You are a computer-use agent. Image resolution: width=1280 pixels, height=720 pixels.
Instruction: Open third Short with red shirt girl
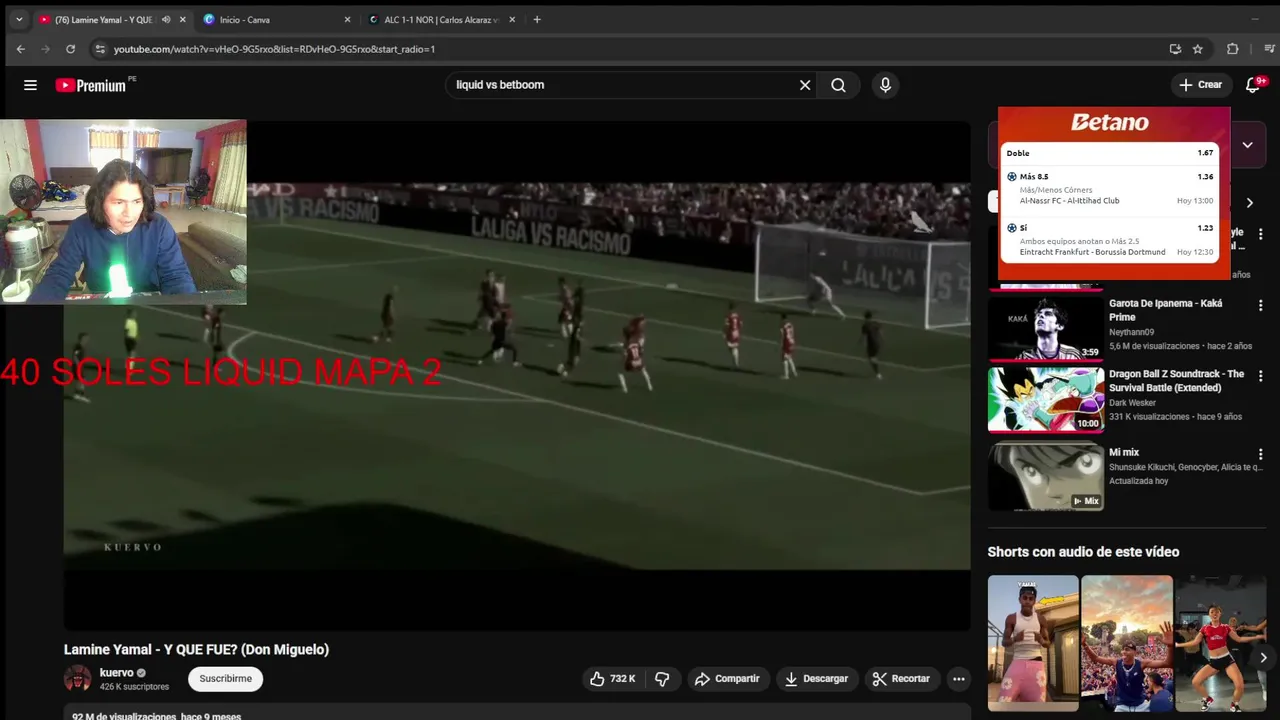tap(1220, 643)
